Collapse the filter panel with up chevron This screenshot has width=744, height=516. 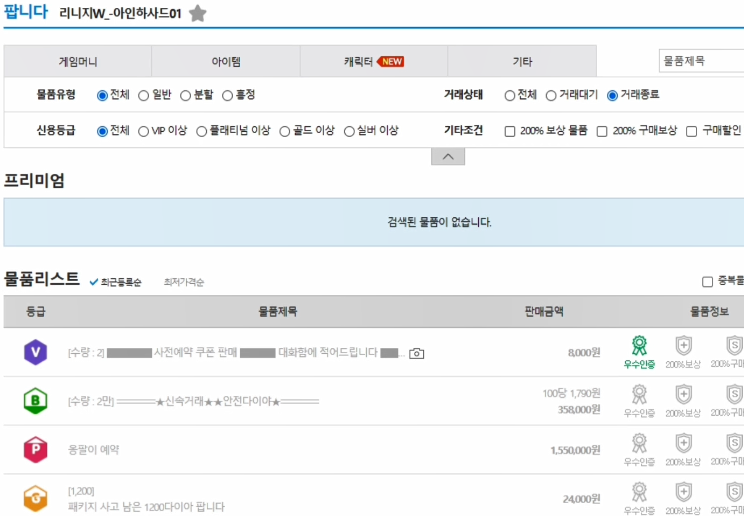(x=448, y=157)
